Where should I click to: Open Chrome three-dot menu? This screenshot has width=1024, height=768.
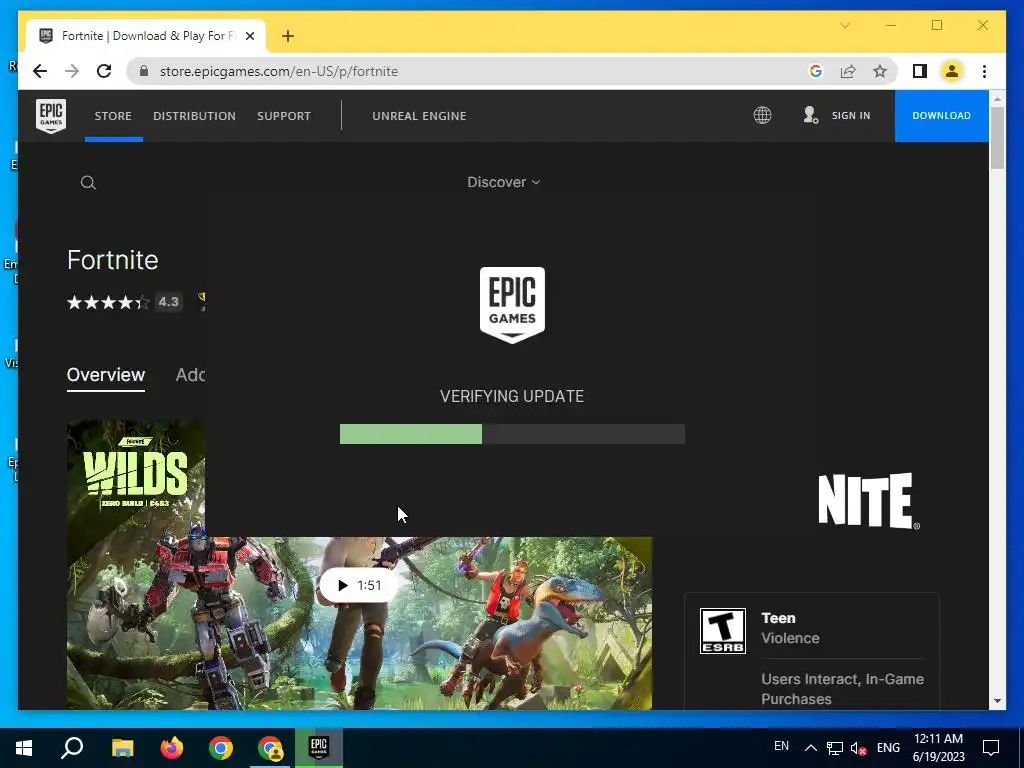[984, 71]
